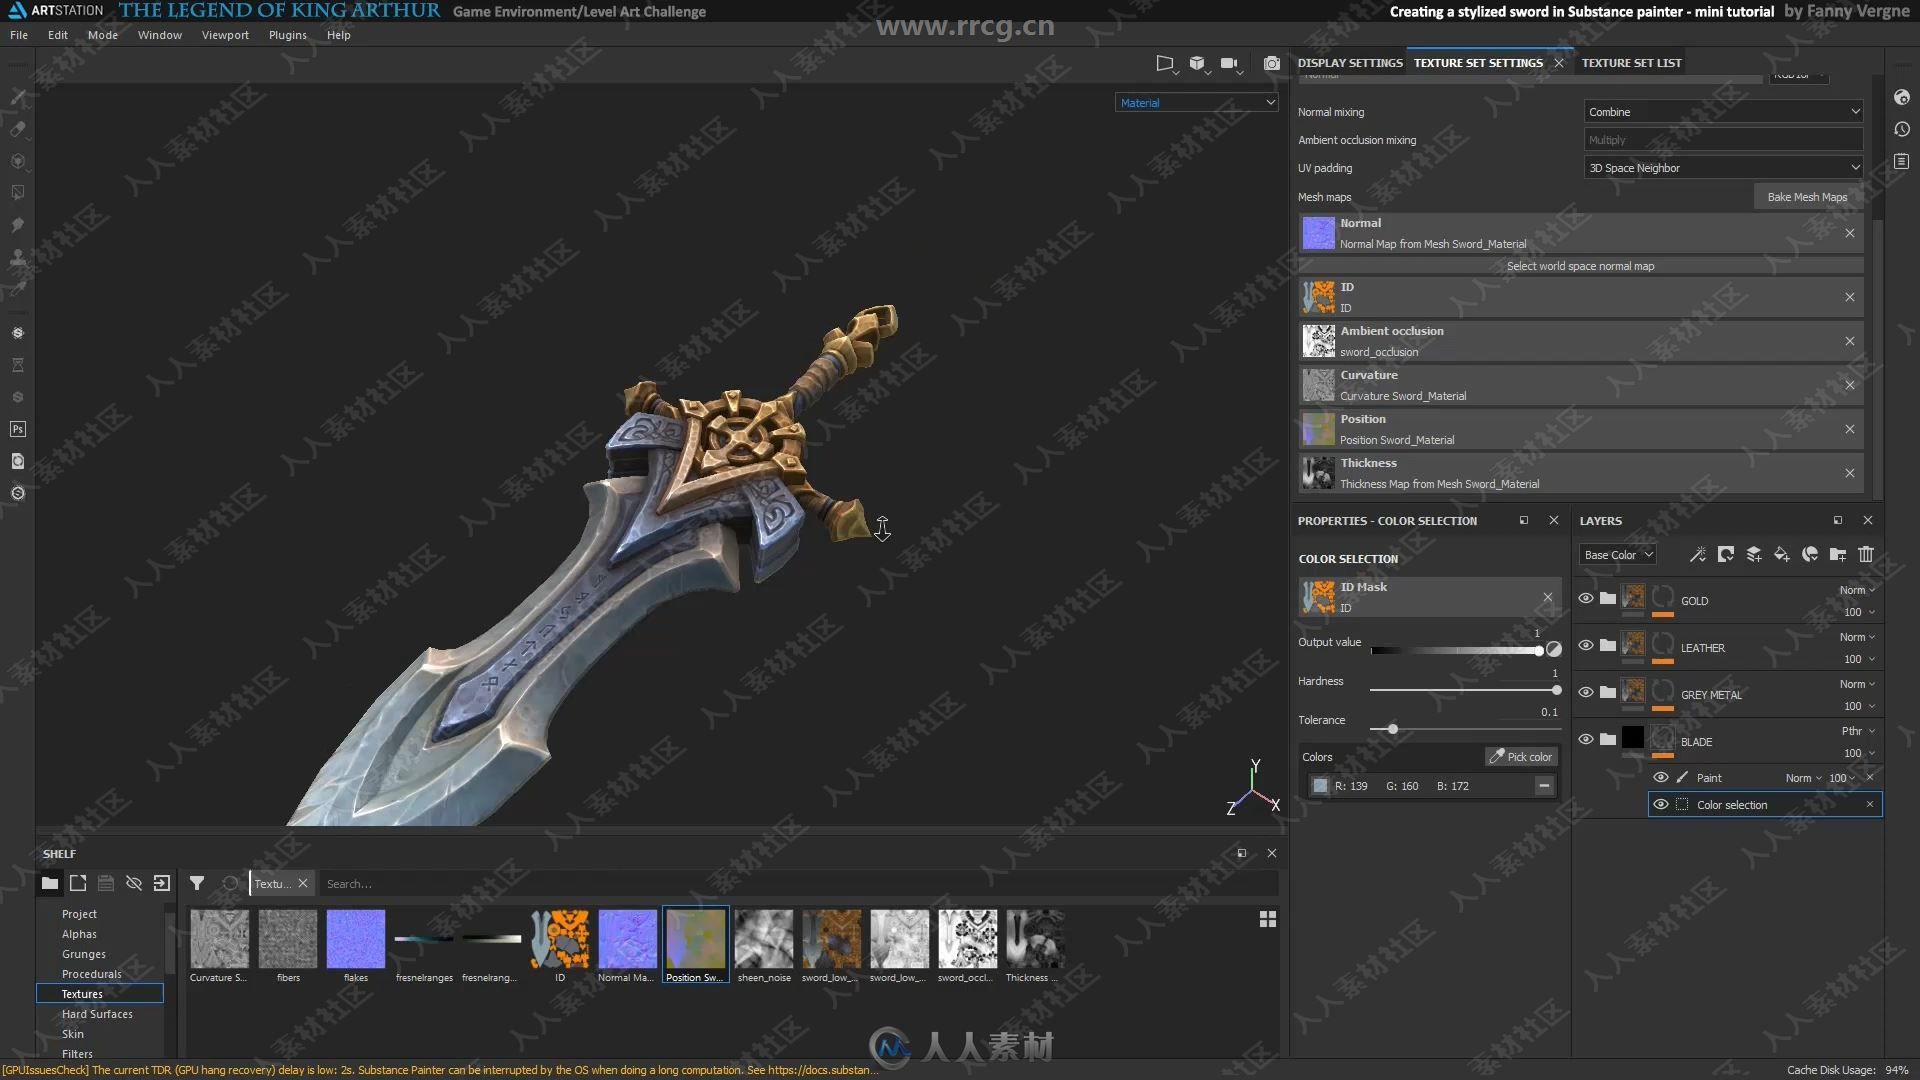Select the Eraser tool in left toolbar
This screenshot has width=1920, height=1080.
(17, 129)
